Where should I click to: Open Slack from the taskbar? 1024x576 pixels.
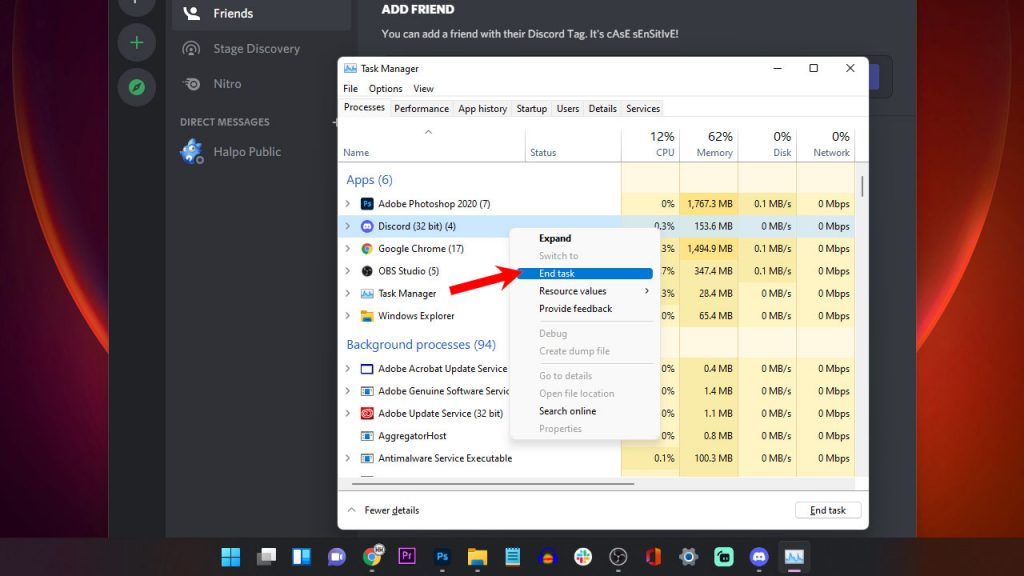[x=583, y=556]
